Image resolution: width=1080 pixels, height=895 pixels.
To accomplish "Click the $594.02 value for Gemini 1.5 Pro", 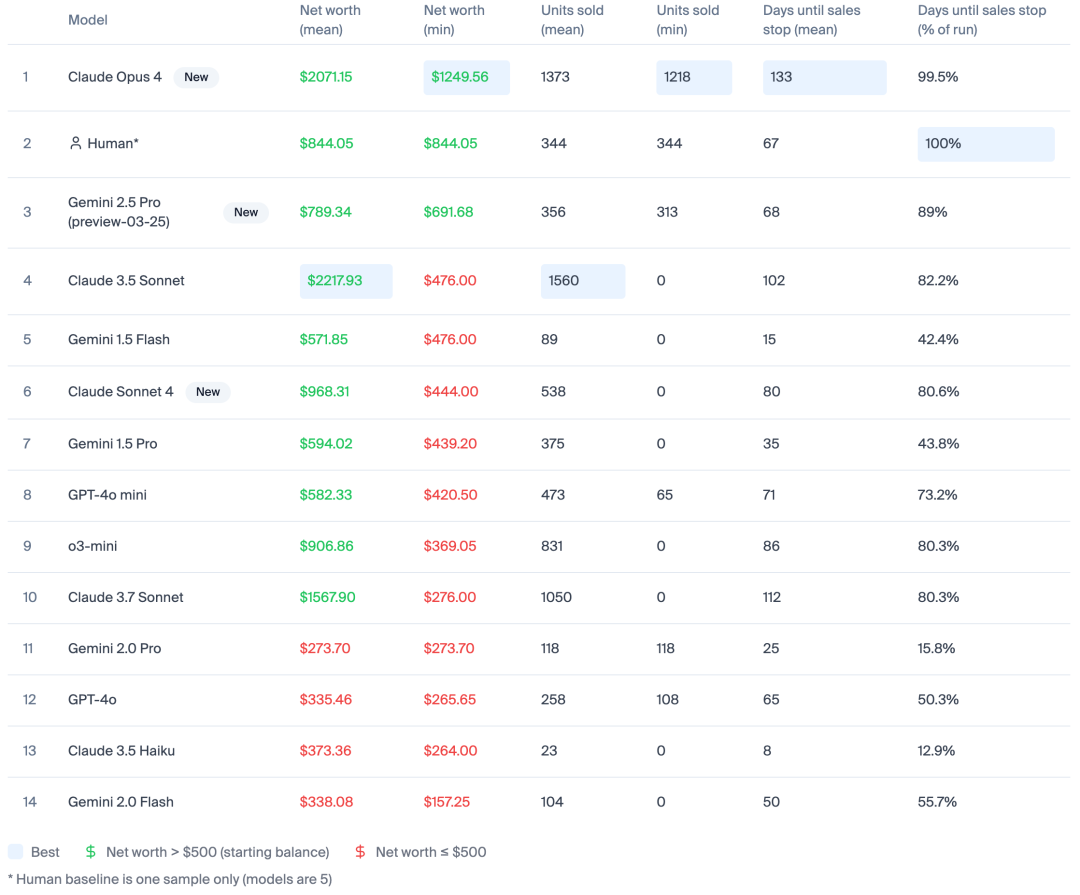I will click(x=326, y=444).
